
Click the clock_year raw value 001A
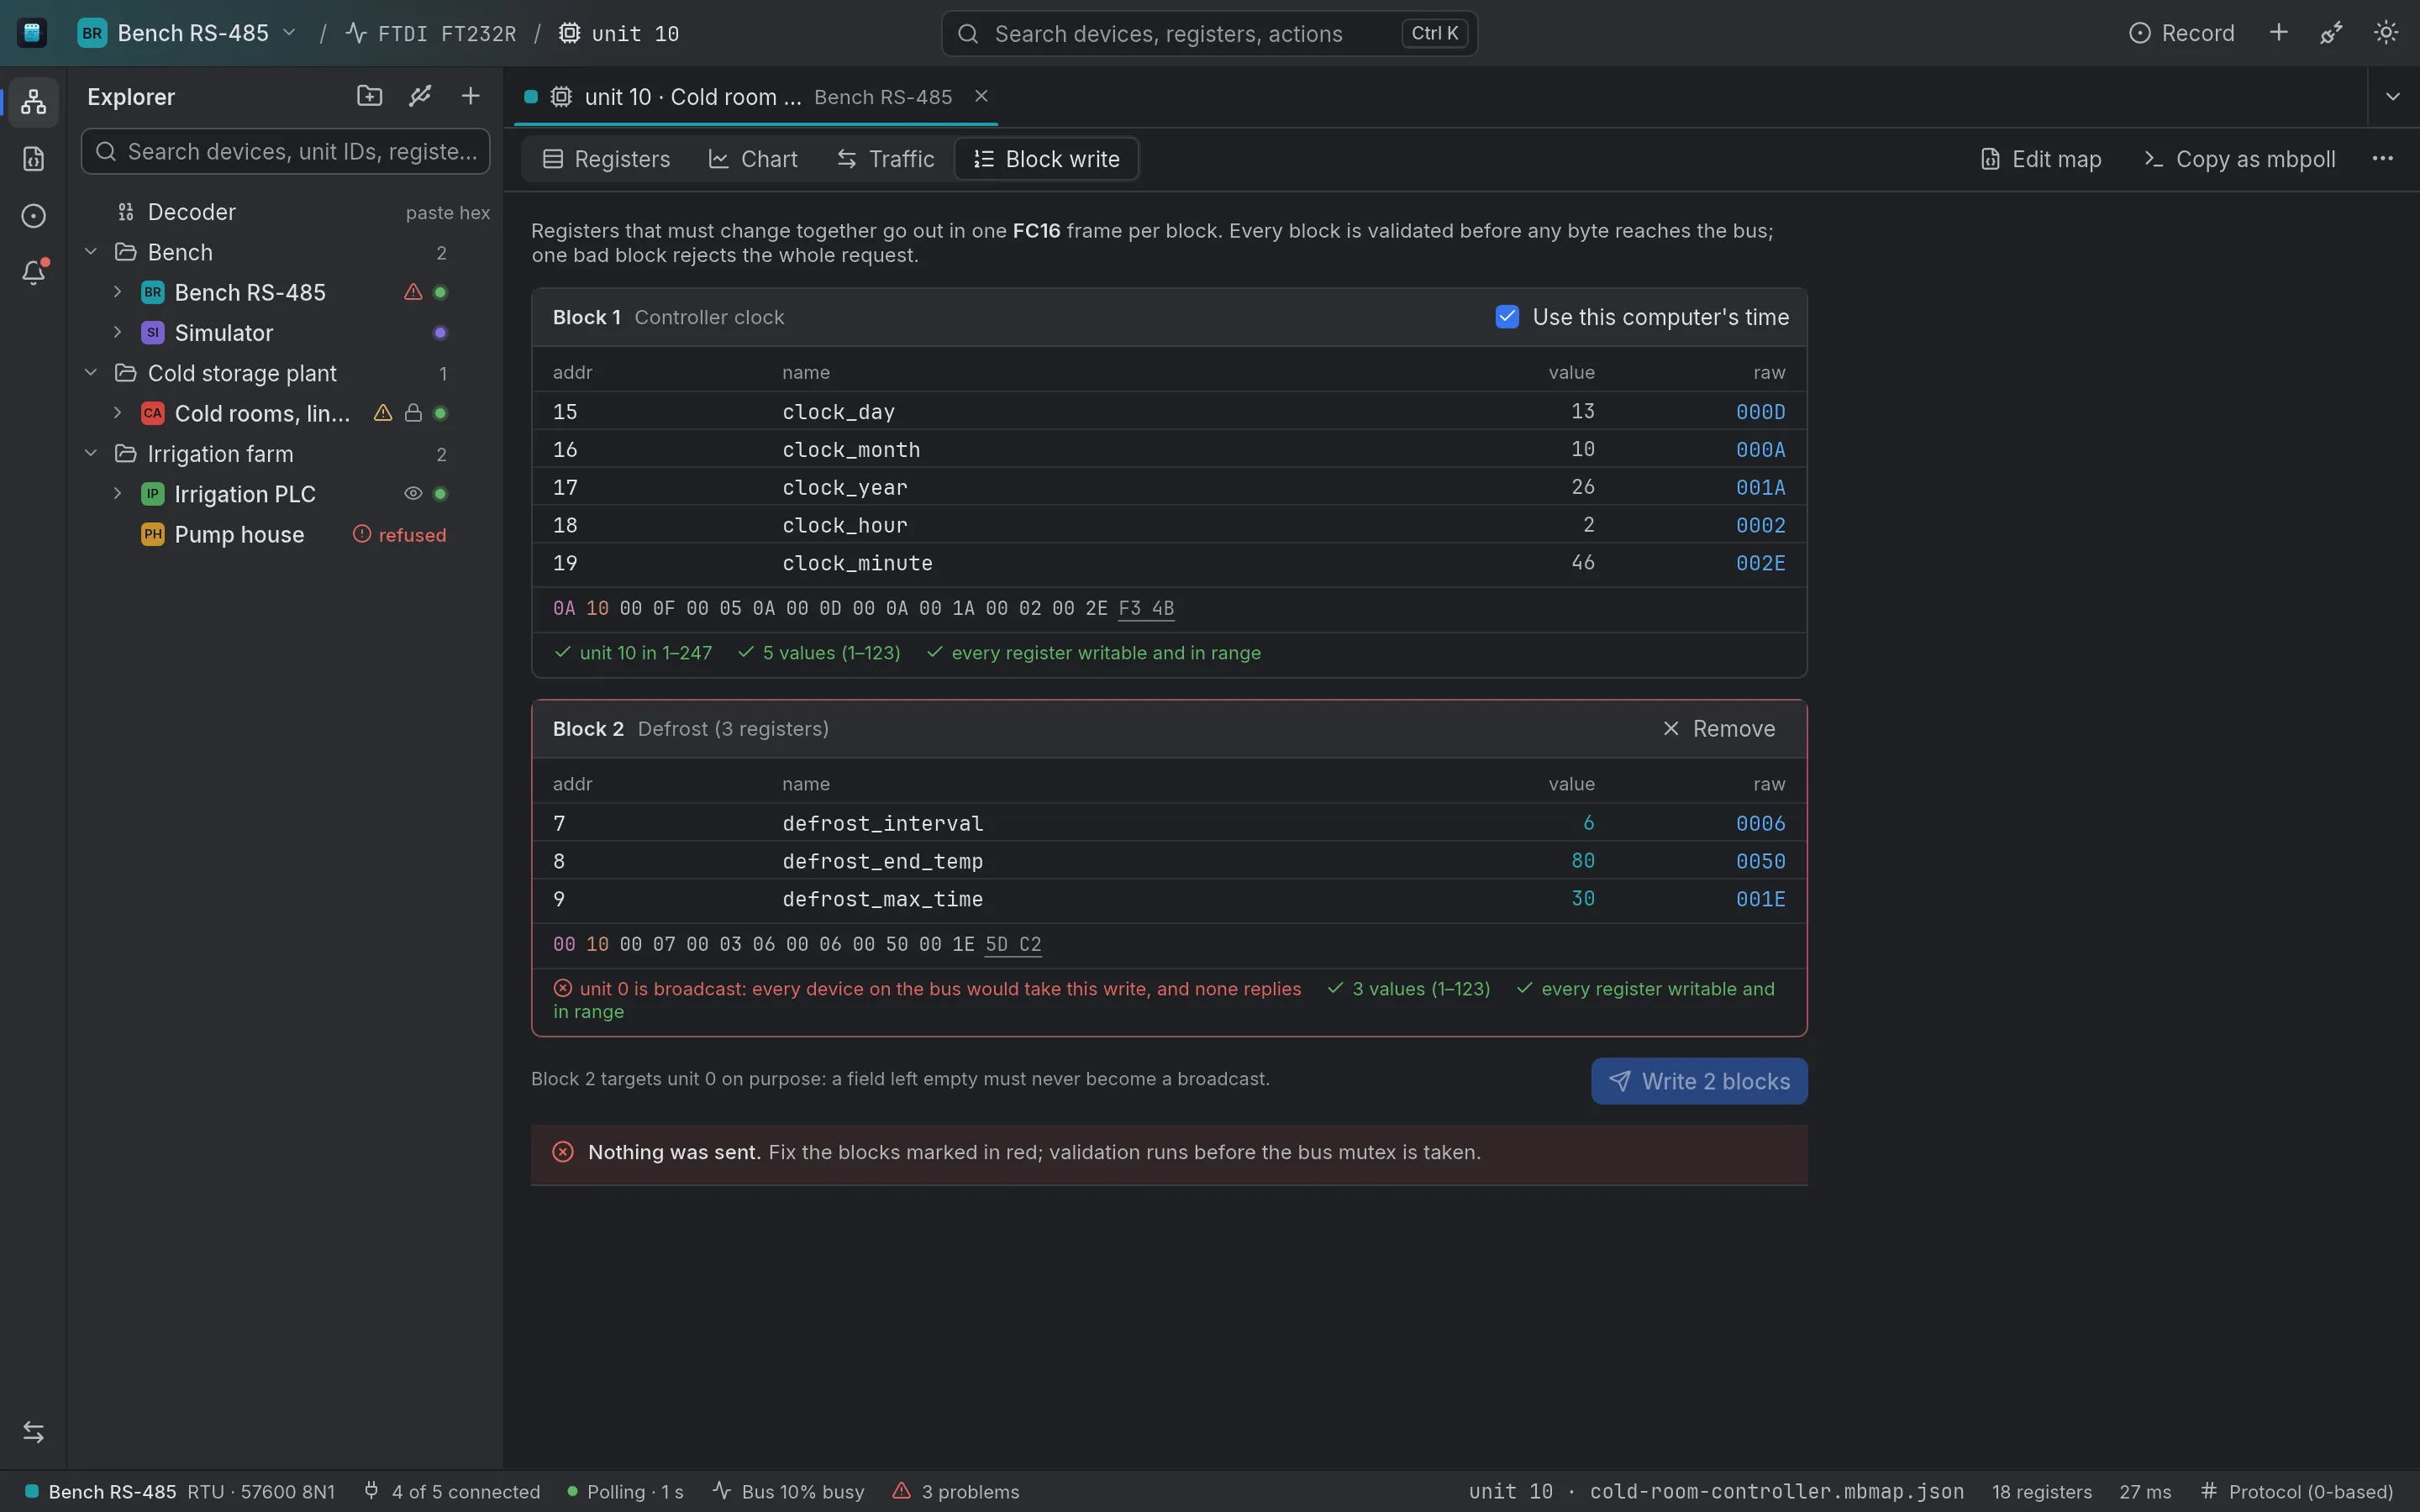tap(1760, 487)
